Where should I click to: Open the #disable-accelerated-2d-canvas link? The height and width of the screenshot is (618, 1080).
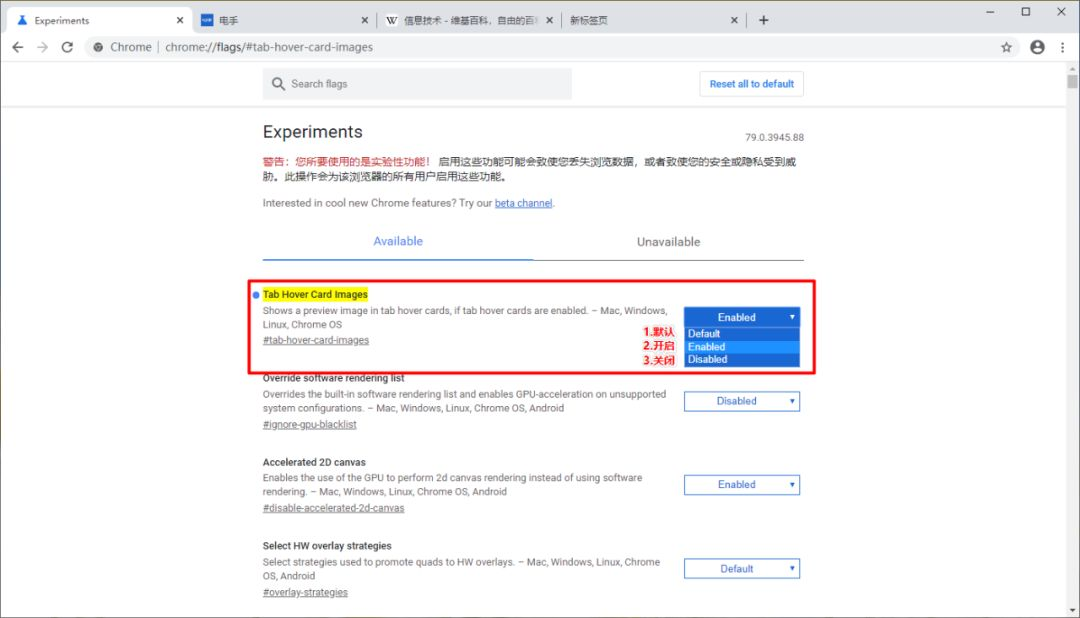[333, 508]
